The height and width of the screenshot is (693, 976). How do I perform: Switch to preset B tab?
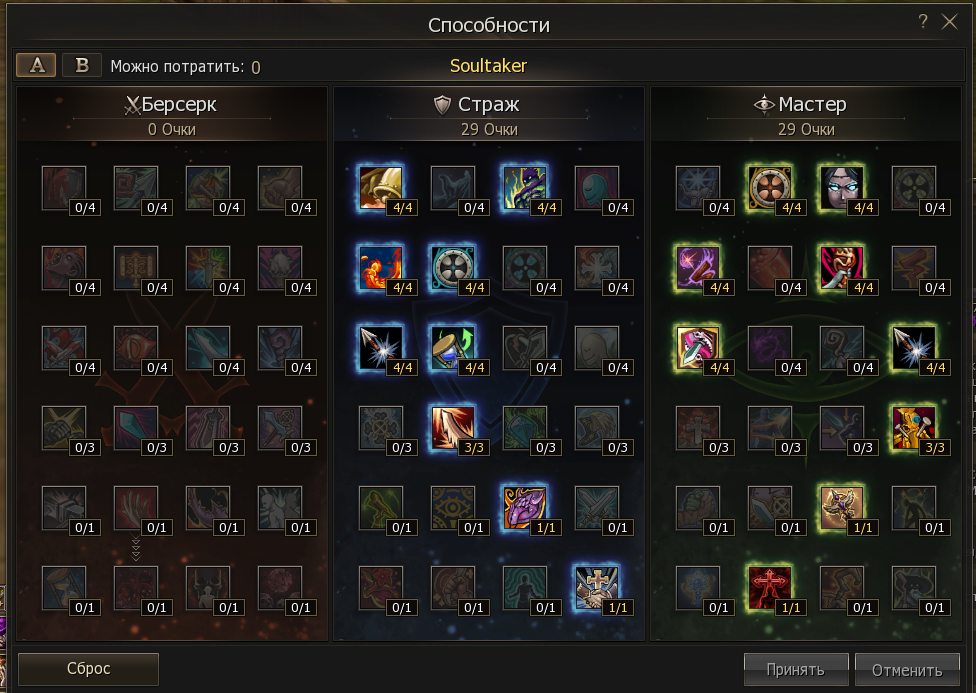tap(82, 65)
